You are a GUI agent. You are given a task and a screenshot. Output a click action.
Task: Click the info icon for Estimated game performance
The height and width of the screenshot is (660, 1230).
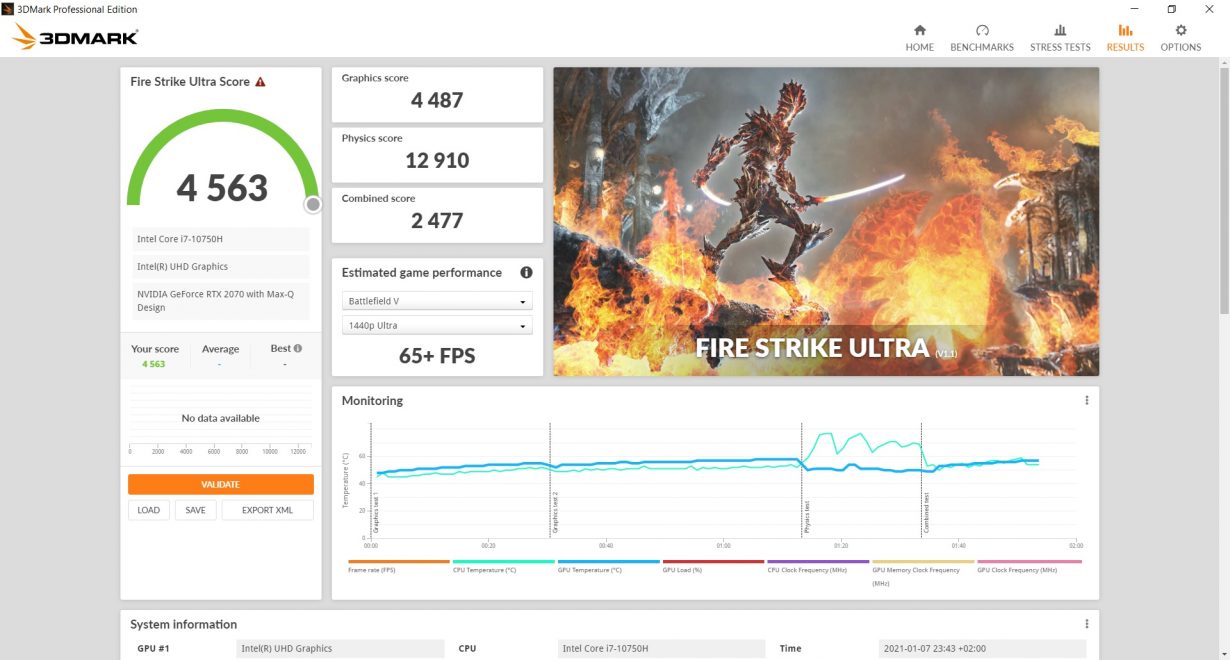click(526, 272)
